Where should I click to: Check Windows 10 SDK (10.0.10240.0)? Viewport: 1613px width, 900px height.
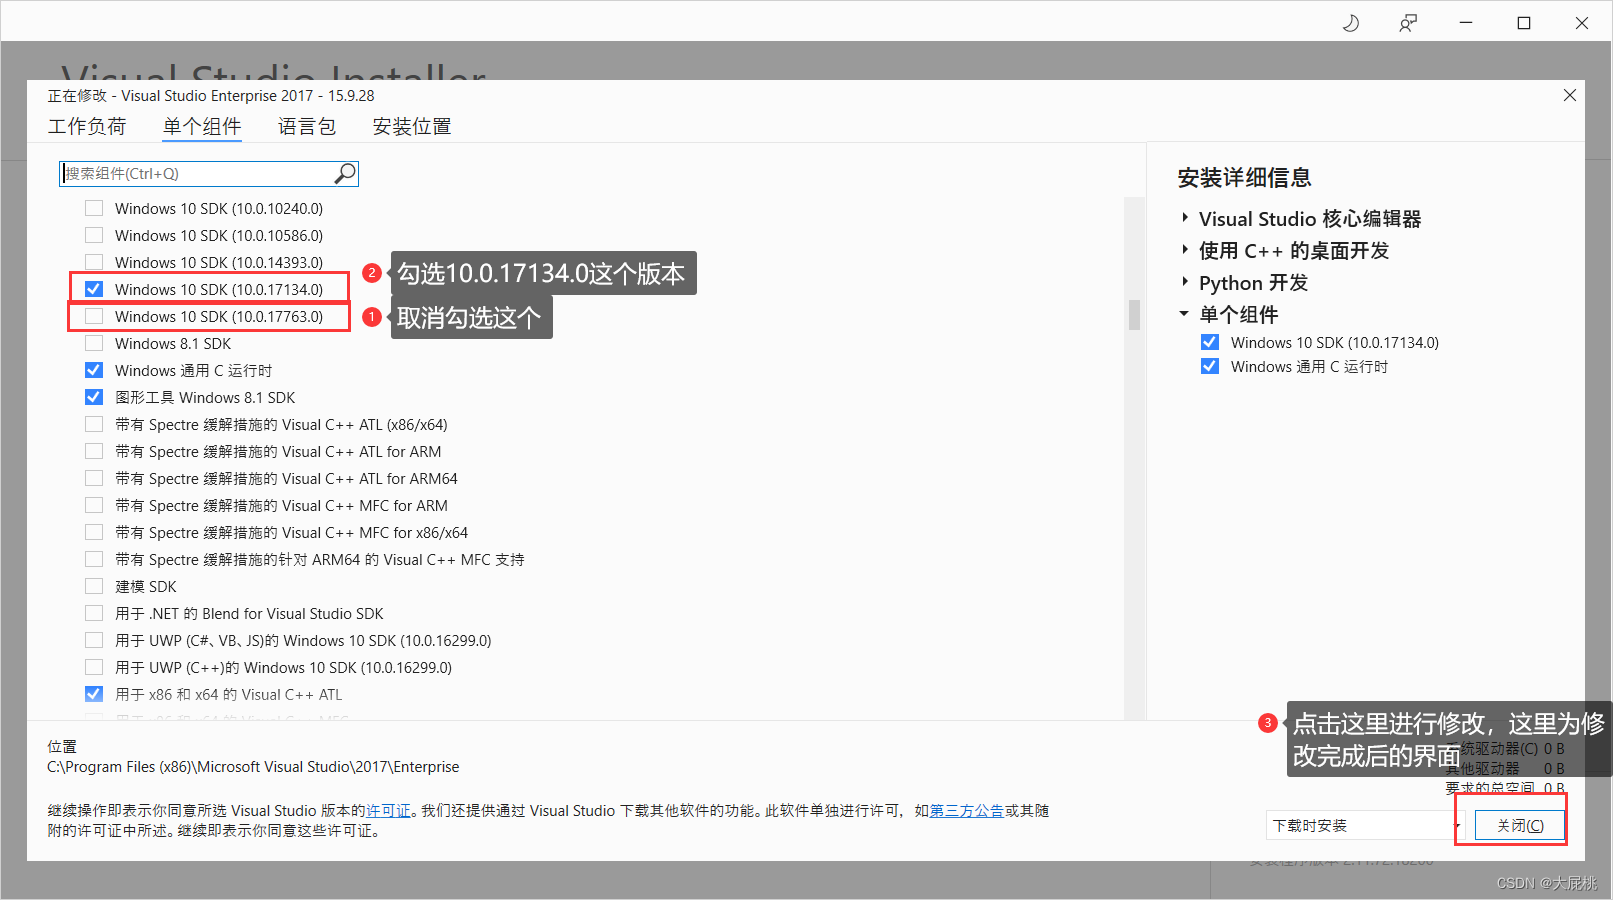(x=94, y=208)
